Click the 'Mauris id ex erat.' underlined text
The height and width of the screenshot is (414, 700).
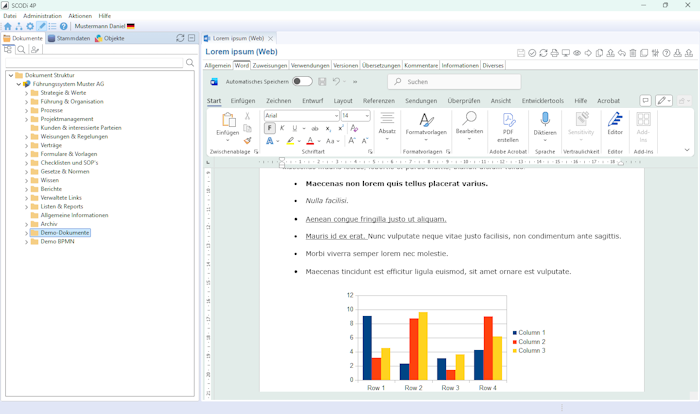click(336, 236)
